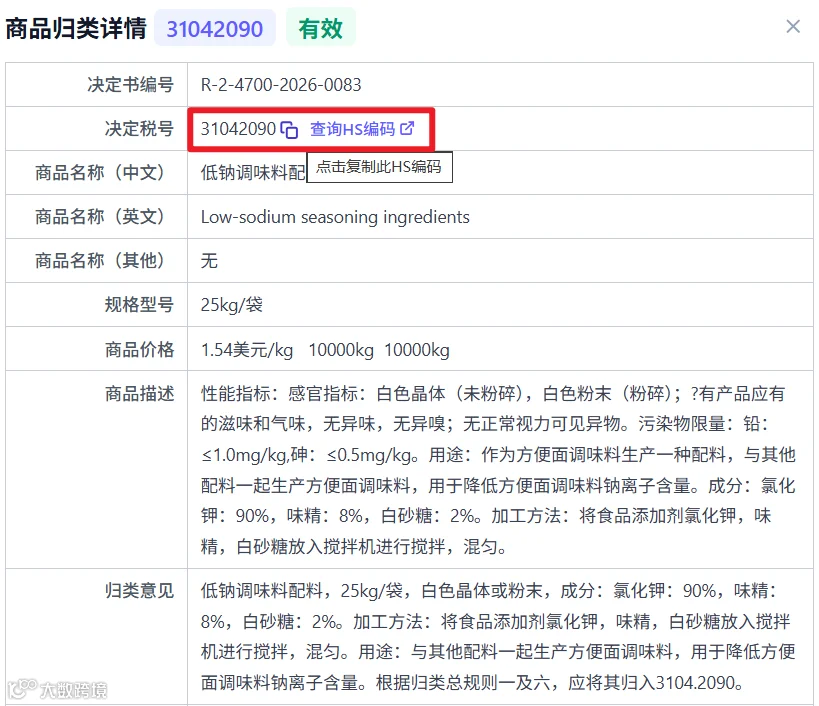Click the Chinese name 低钠调味料配料 value
Image resolution: width=819 pixels, height=706 pixels.
point(253,172)
